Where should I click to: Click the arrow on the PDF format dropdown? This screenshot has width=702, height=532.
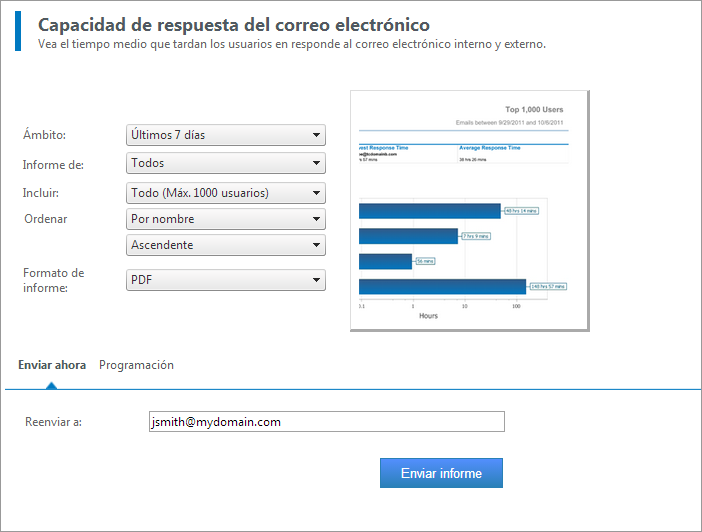click(x=316, y=281)
